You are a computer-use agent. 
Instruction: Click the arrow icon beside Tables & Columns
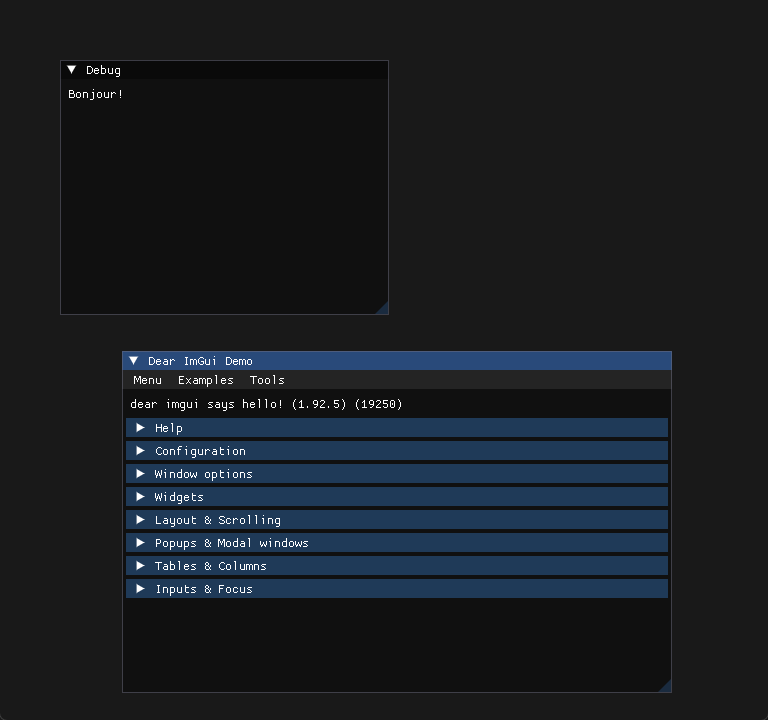pyautogui.click(x=141, y=566)
